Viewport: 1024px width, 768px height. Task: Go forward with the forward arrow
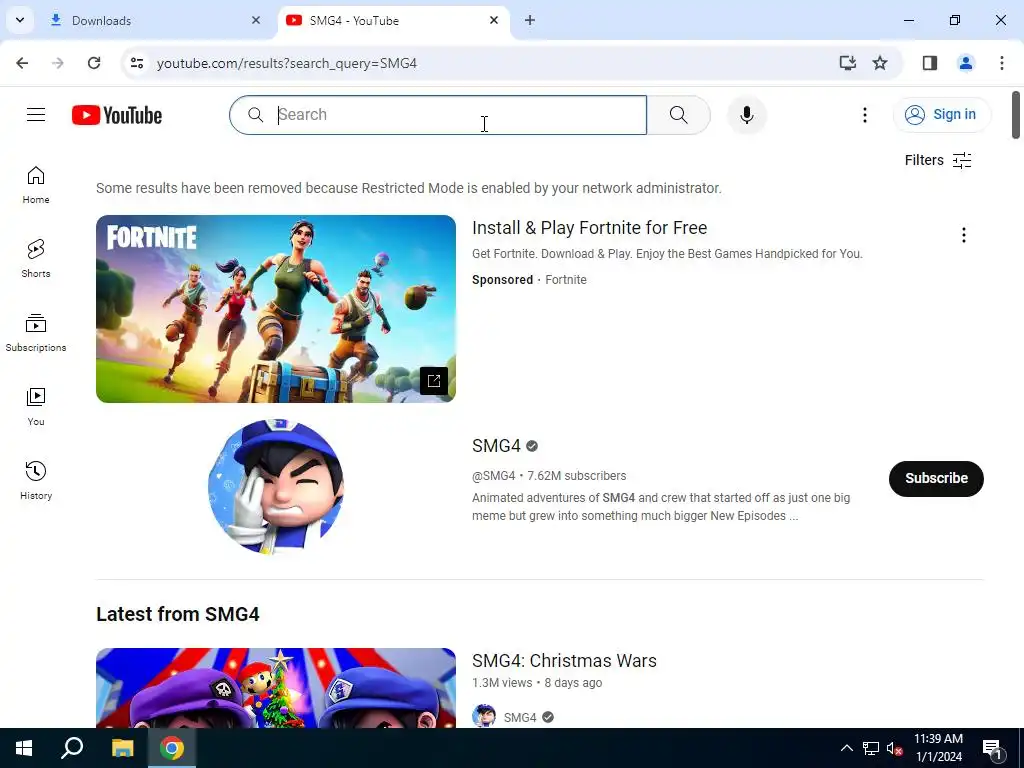[58, 63]
